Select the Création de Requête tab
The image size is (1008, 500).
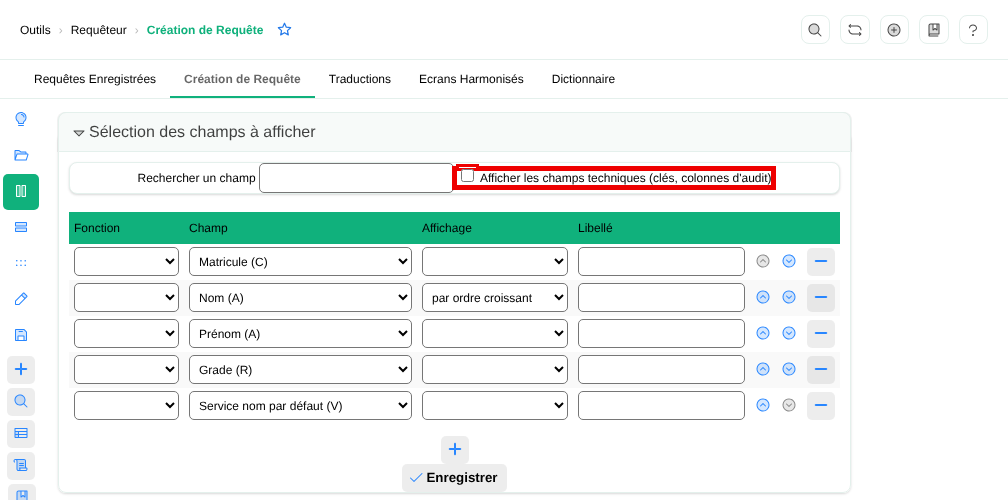tap(242, 79)
